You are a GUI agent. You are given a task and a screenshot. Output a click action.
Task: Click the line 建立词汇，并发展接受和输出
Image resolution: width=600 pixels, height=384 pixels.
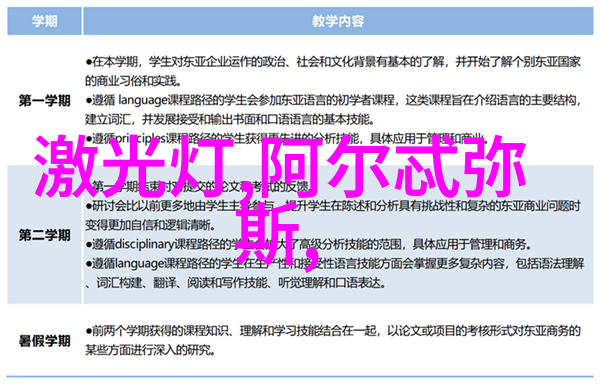click(x=229, y=120)
